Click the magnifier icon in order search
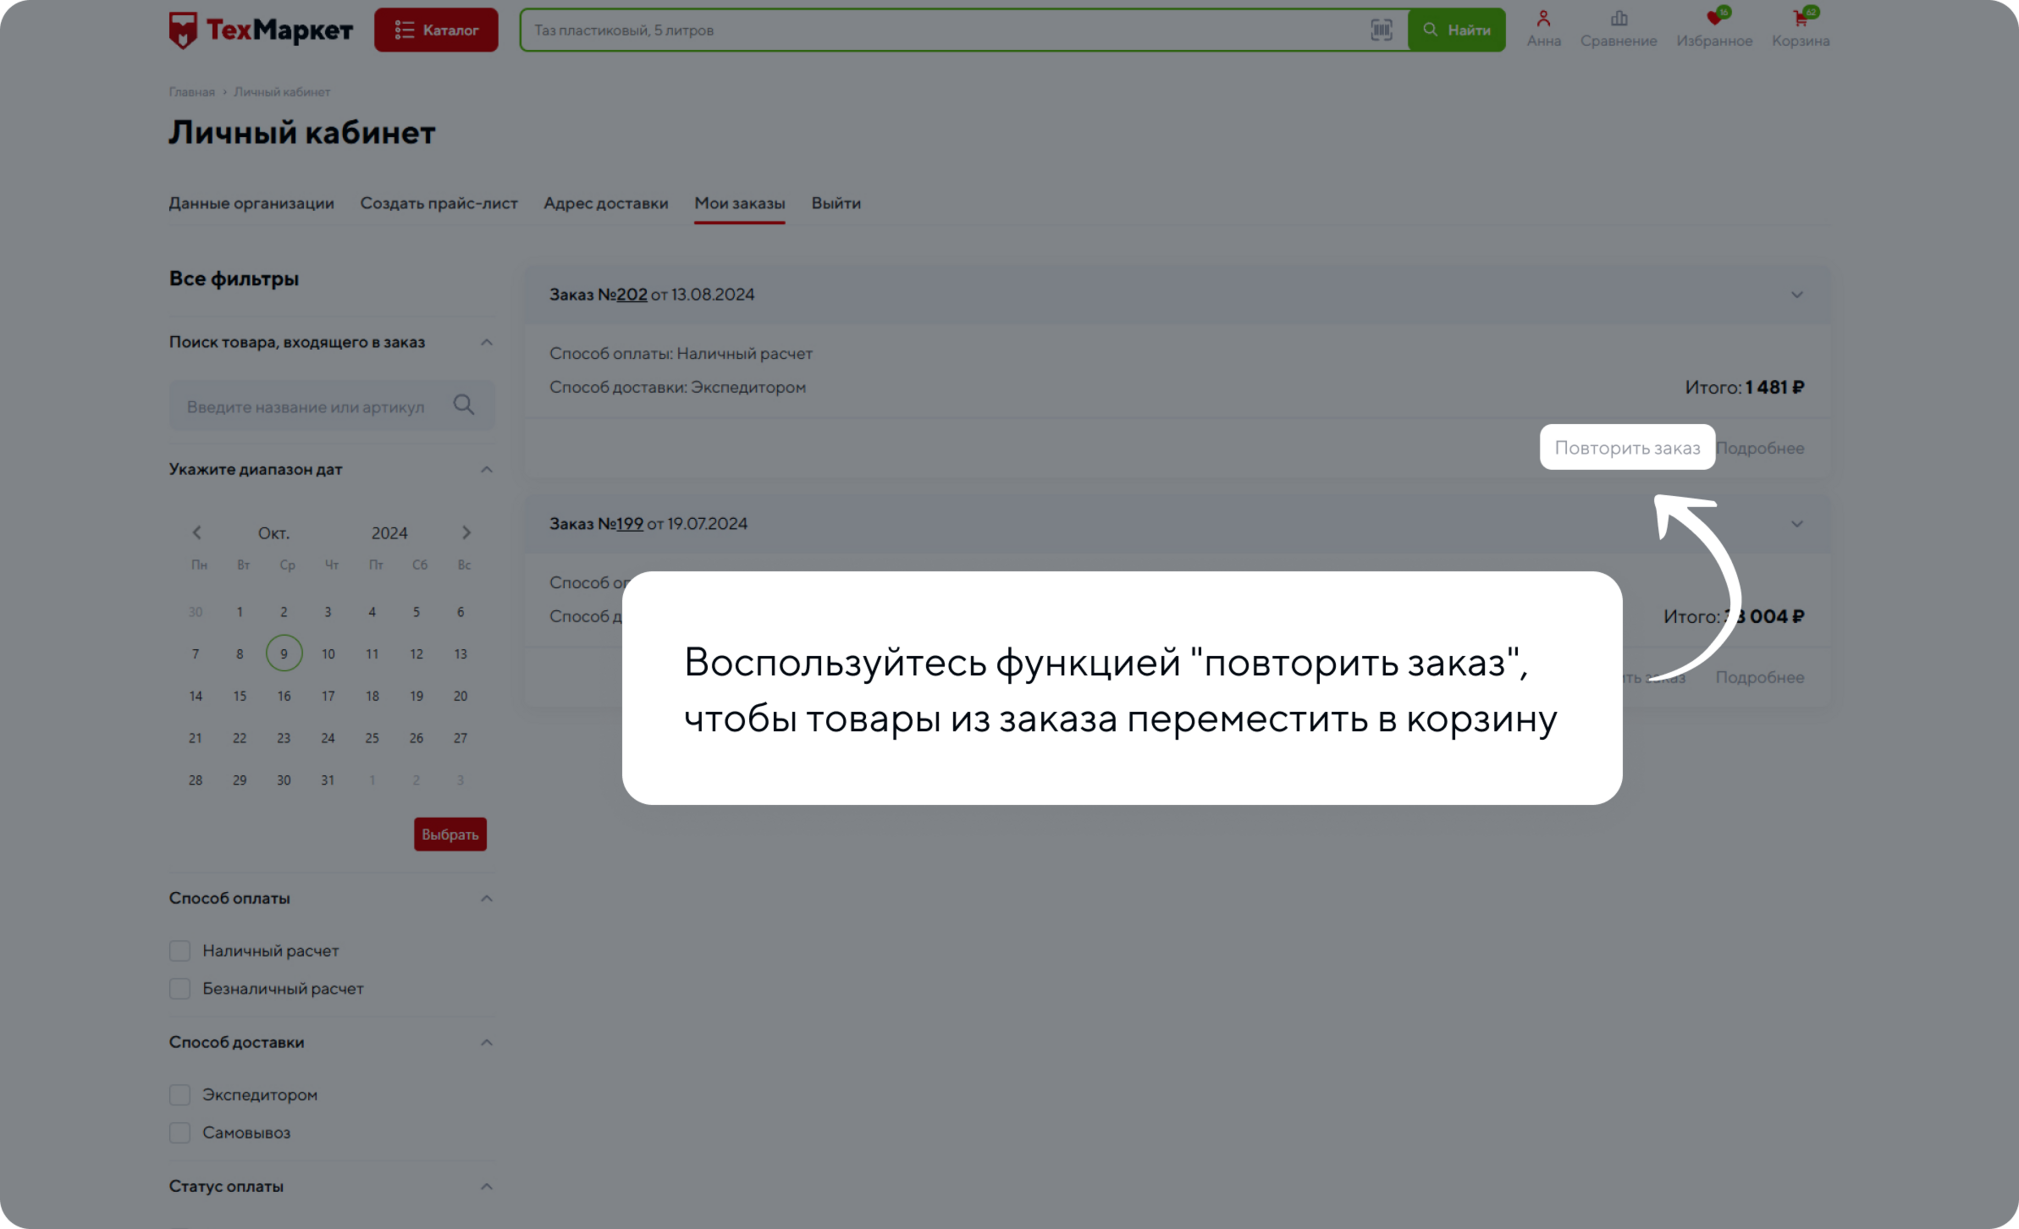 click(464, 405)
